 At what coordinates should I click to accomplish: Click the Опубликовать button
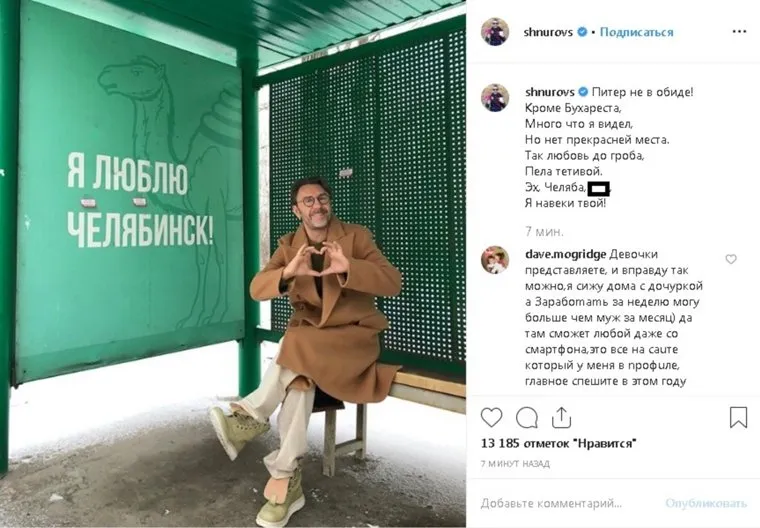coord(706,503)
